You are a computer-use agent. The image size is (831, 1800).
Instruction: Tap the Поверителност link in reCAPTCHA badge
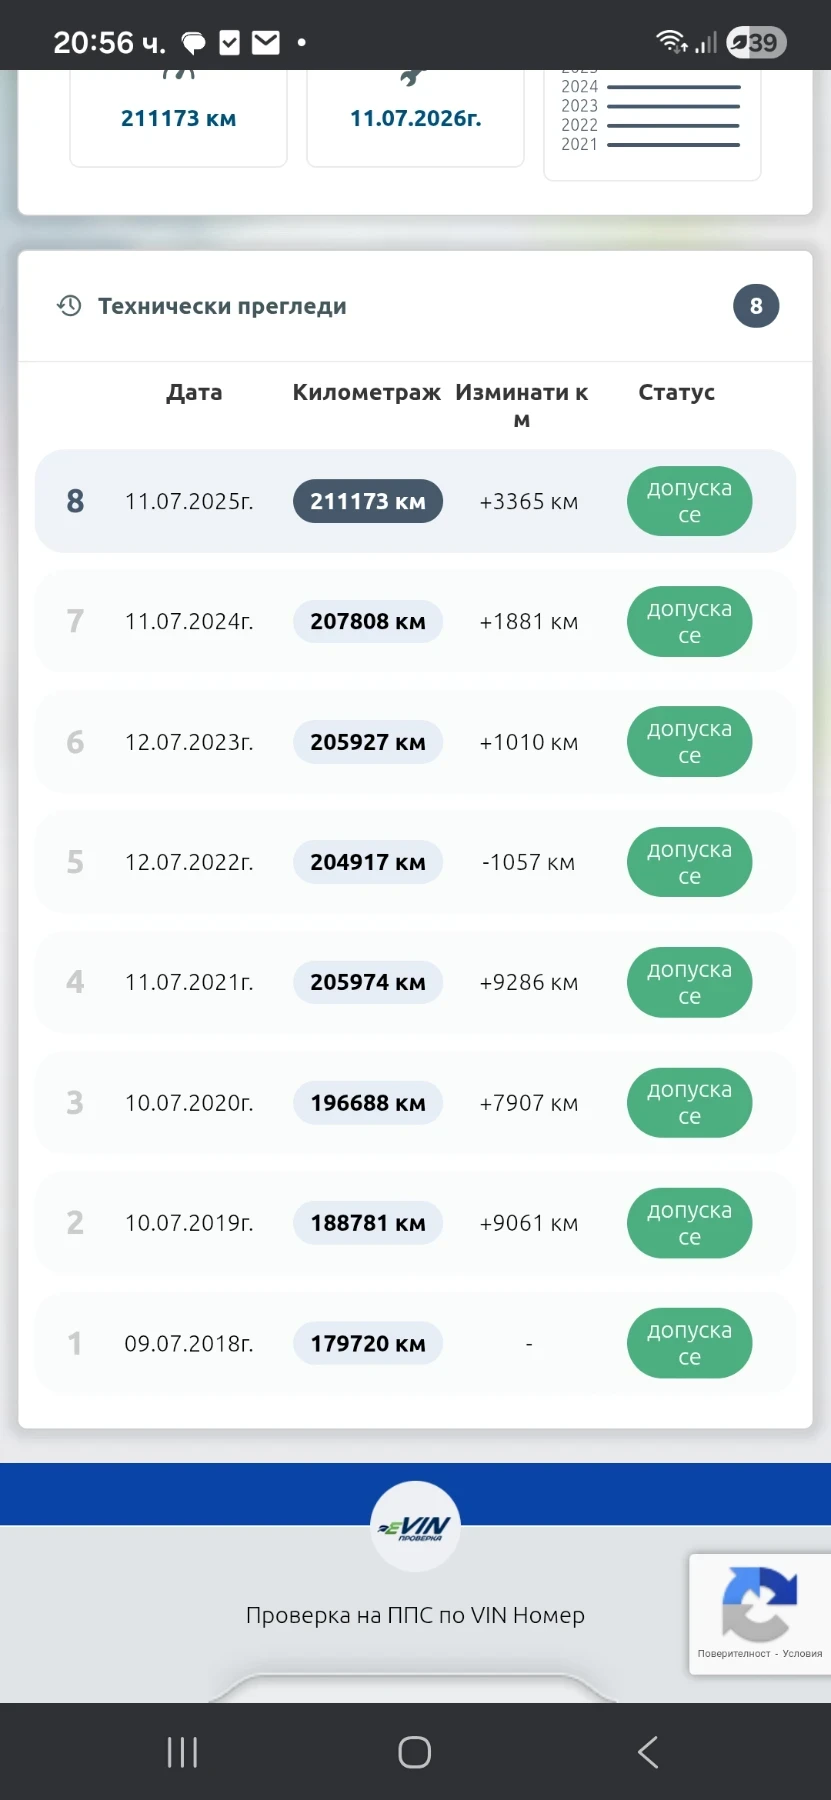[x=734, y=1653]
